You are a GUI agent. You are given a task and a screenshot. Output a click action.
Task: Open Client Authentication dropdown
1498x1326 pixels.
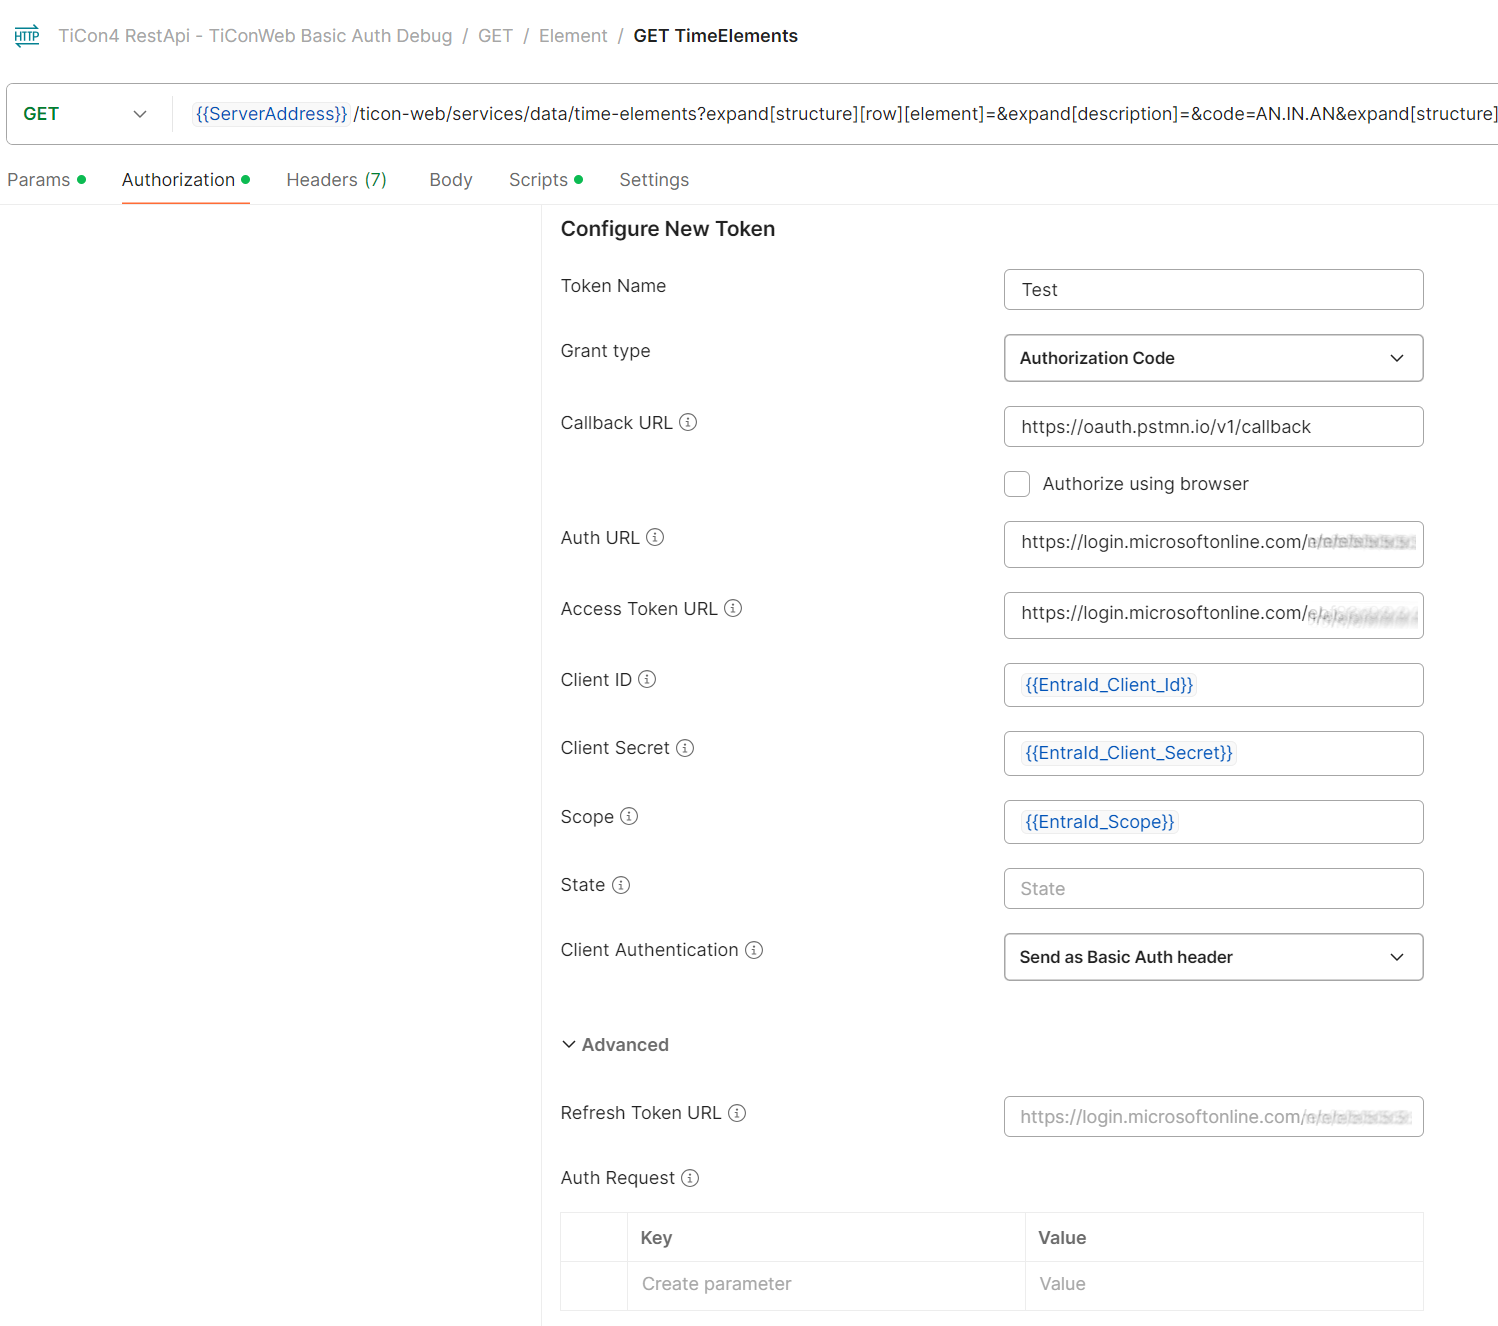[x=1212, y=957]
